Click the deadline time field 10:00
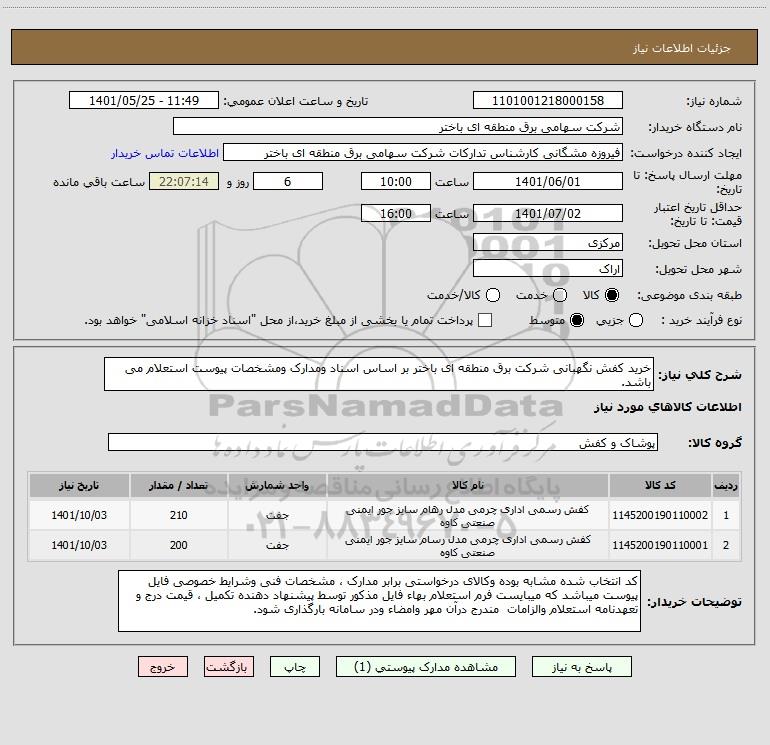770x745 pixels. tap(396, 181)
